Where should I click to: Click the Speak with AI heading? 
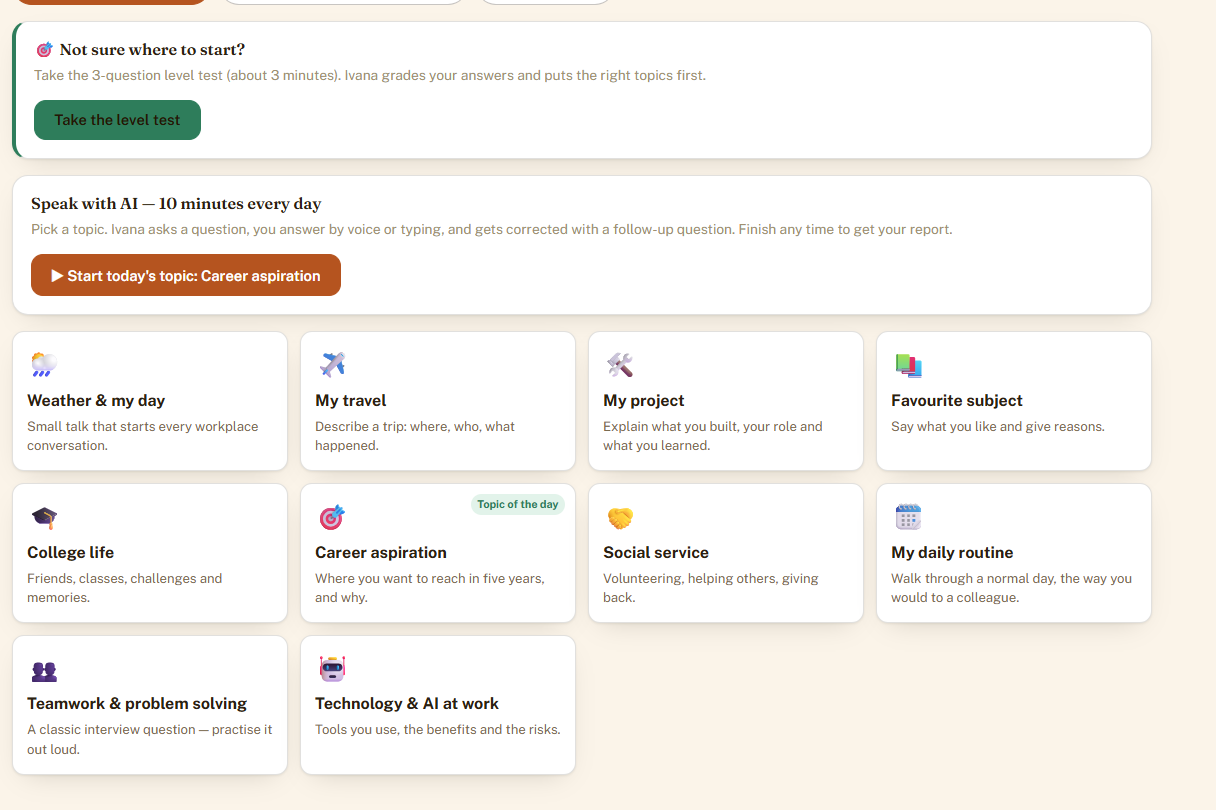(176, 204)
